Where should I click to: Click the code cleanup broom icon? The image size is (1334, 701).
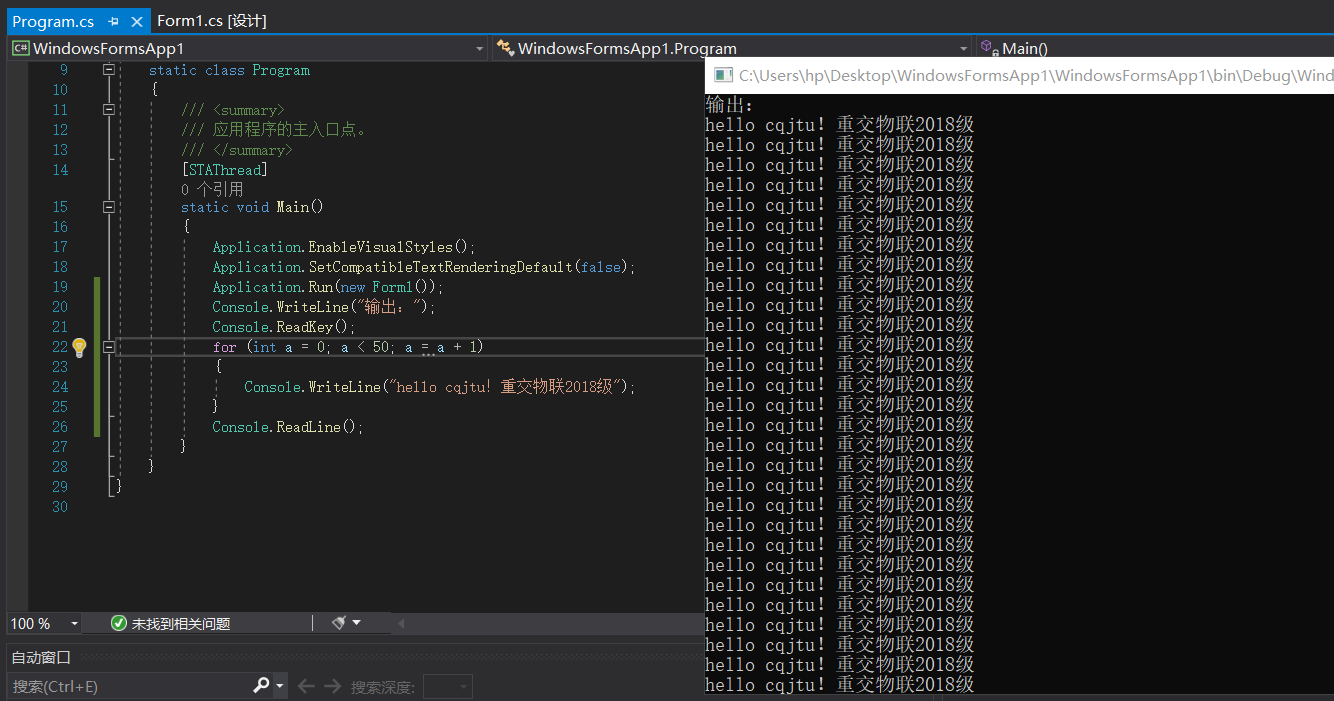coord(339,623)
